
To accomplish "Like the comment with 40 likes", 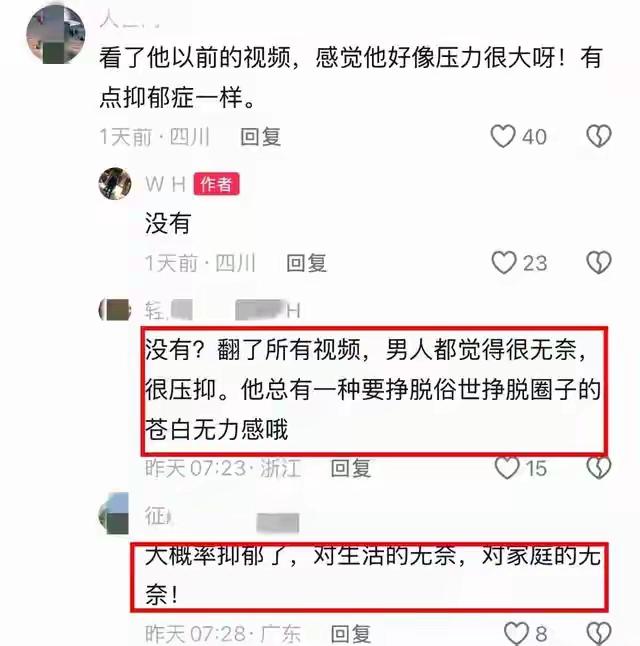I will [x=503, y=136].
